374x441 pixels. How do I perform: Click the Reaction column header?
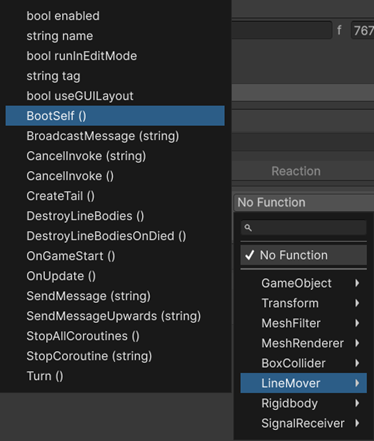tap(296, 171)
